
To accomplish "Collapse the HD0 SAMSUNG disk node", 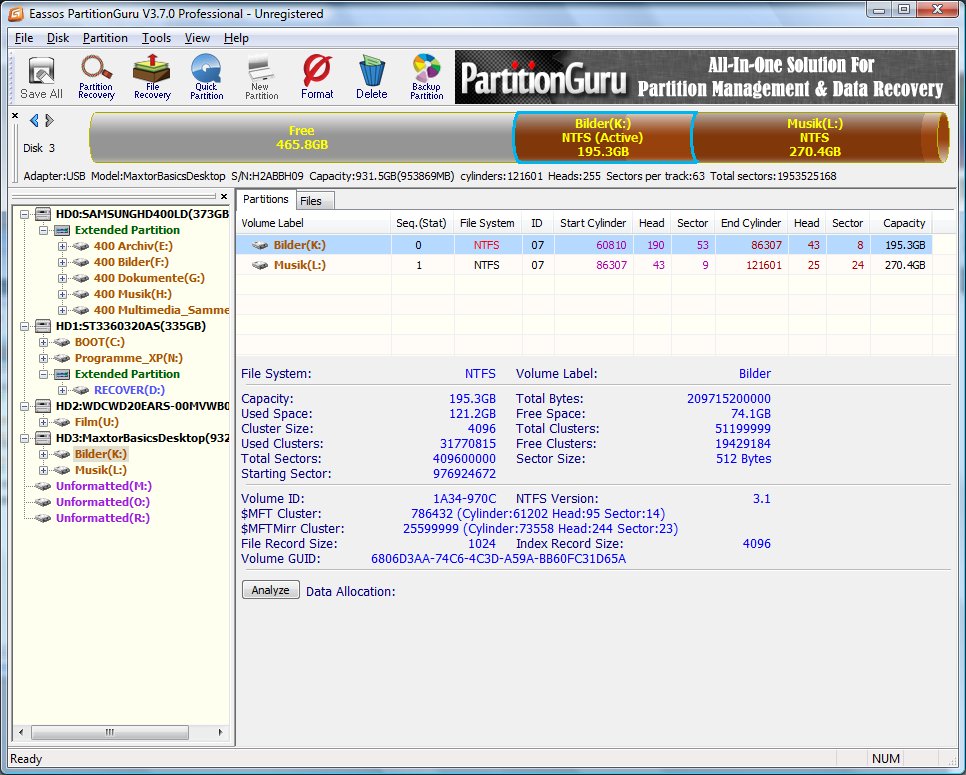I will 25,214.
